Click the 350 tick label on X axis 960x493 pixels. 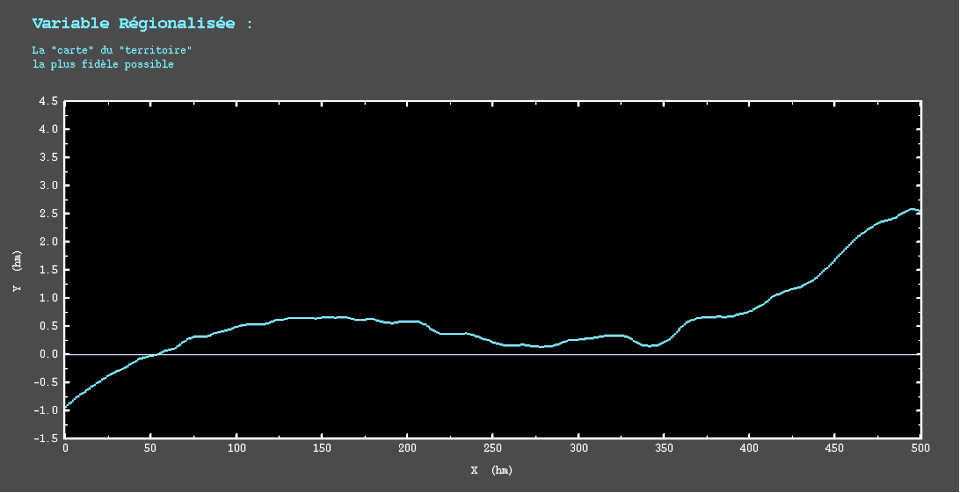(x=663, y=449)
